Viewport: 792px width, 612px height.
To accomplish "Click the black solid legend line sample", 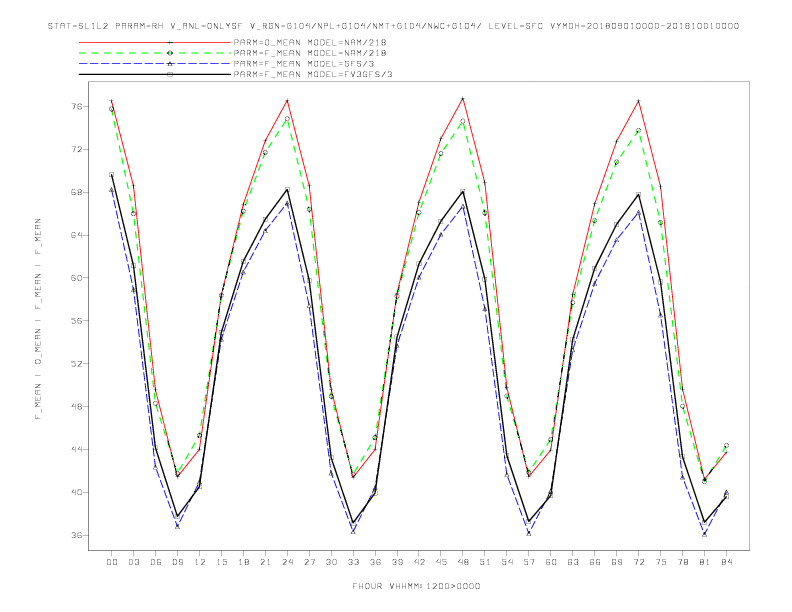I will (x=155, y=74).
